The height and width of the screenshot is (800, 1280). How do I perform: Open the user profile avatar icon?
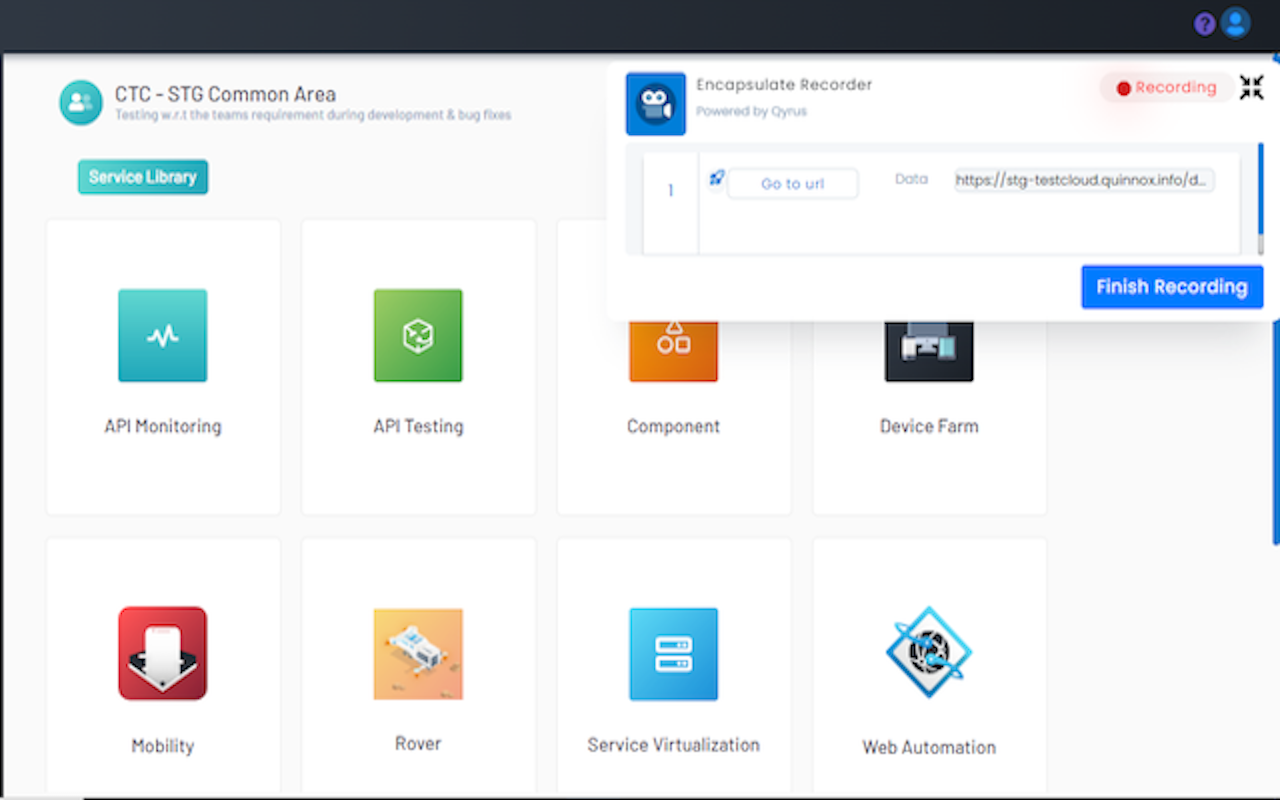tap(1236, 23)
